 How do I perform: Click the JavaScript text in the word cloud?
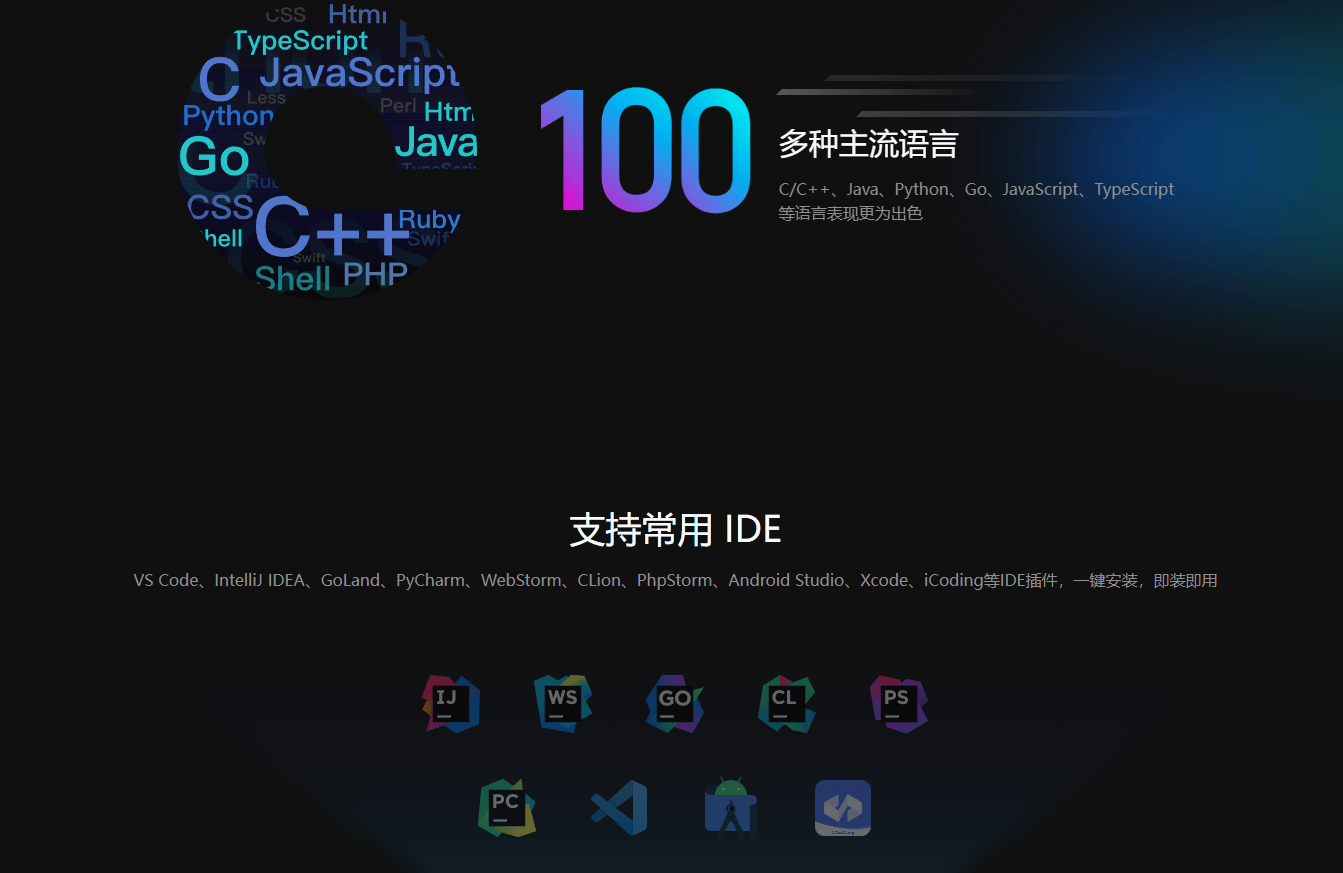pos(360,73)
